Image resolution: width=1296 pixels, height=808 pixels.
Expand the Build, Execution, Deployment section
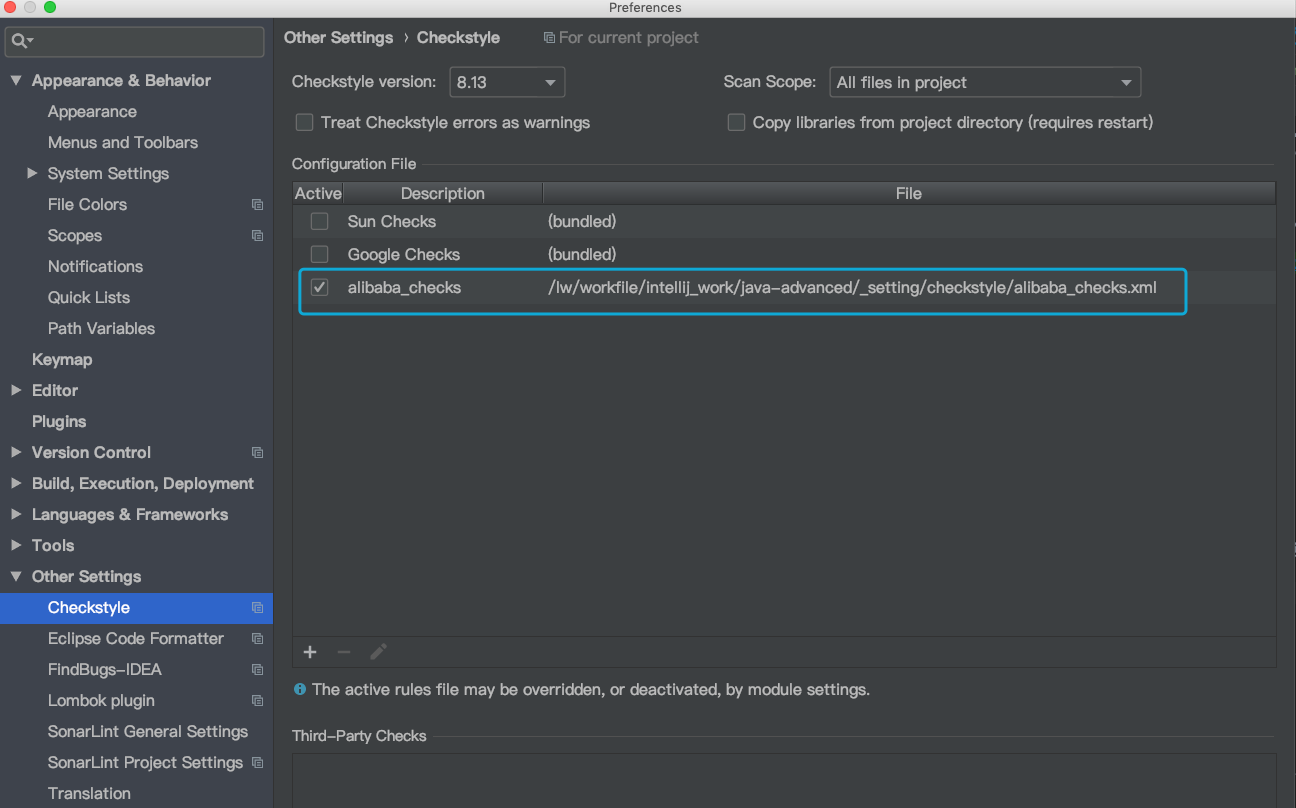pyautogui.click(x=16, y=483)
